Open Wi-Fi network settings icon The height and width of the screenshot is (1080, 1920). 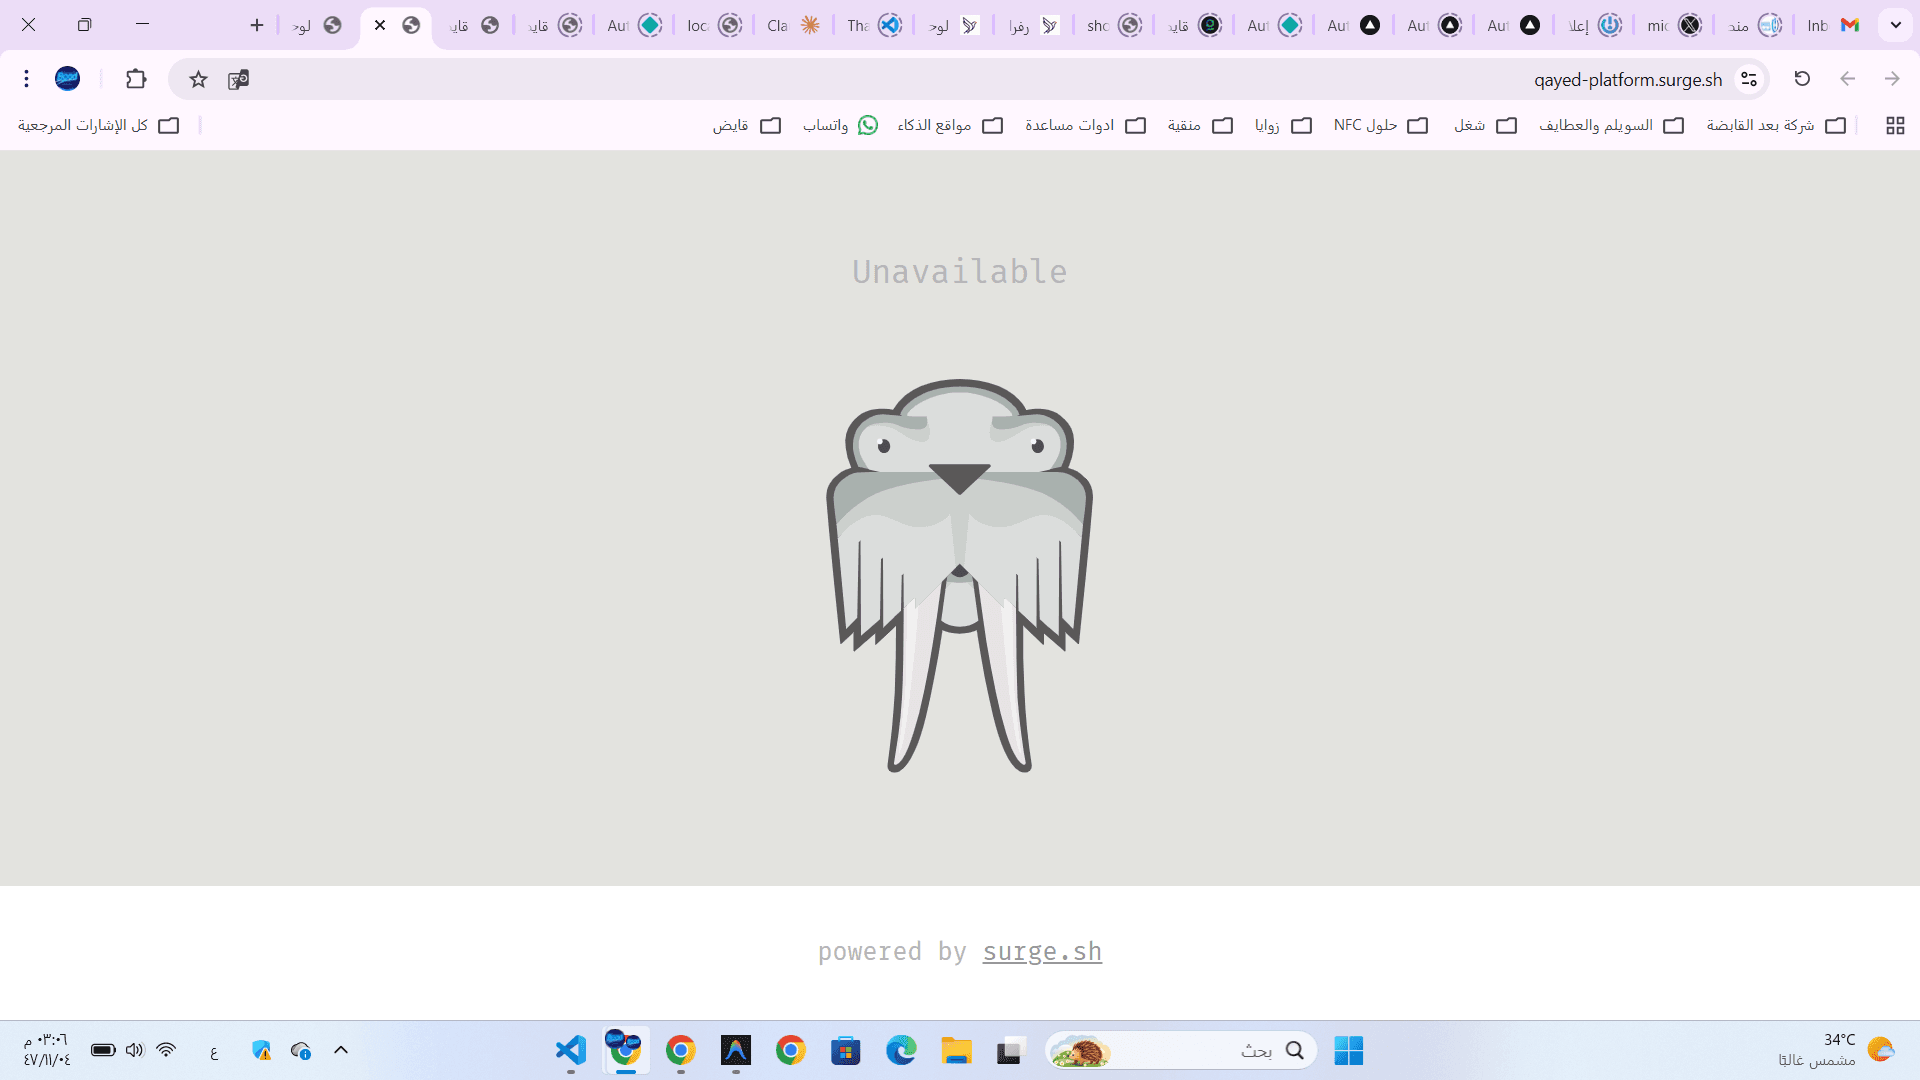pos(166,1050)
